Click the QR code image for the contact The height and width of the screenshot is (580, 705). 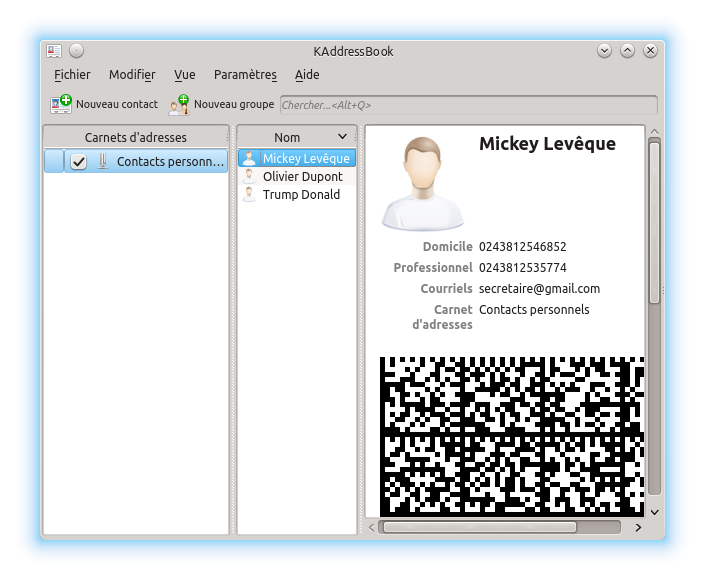point(510,435)
